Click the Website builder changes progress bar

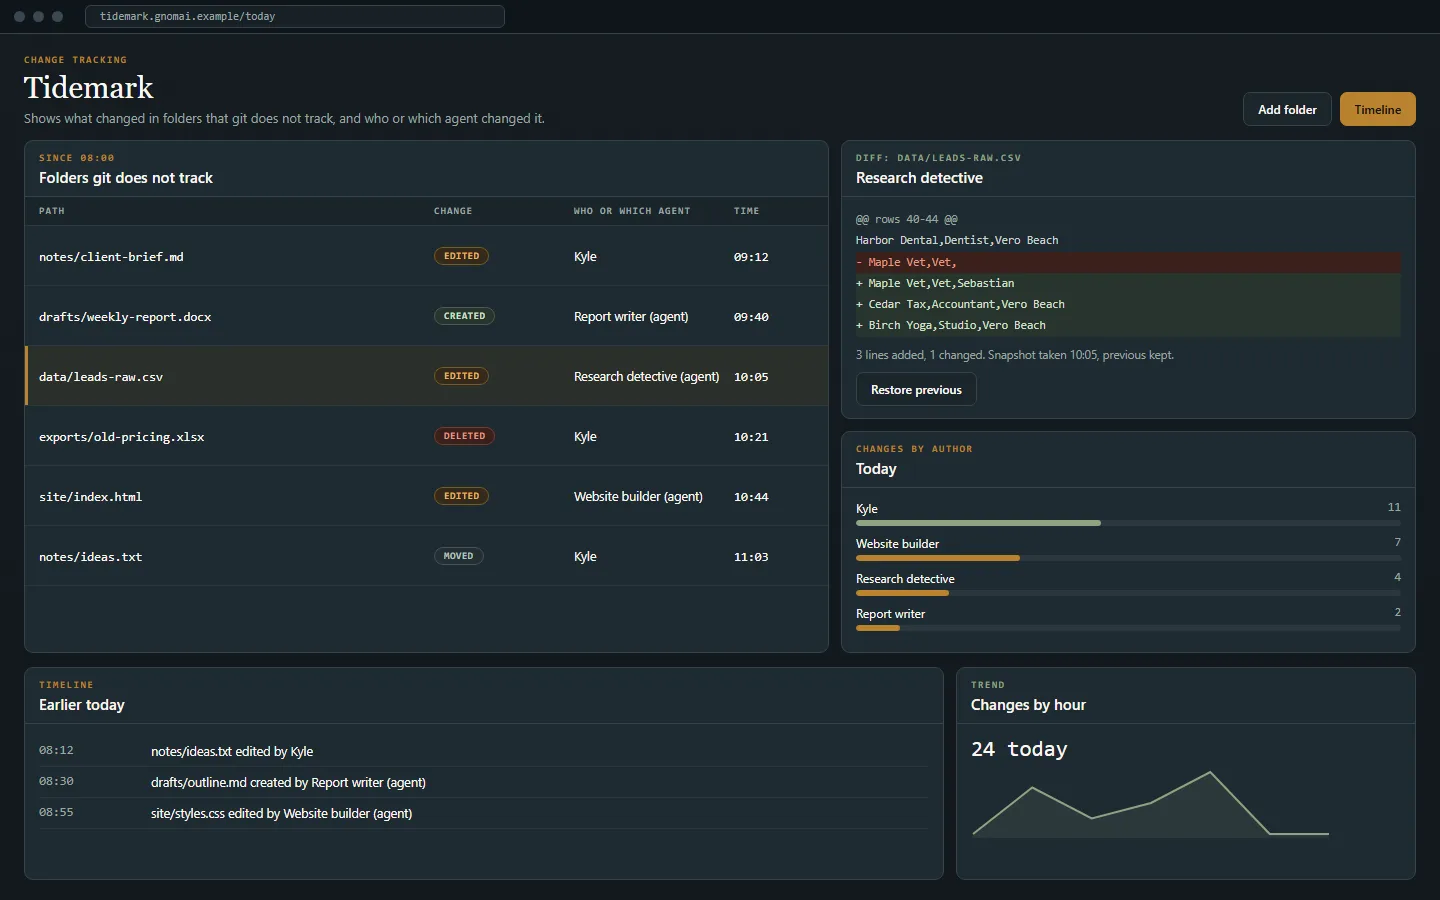(x=1128, y=558)
